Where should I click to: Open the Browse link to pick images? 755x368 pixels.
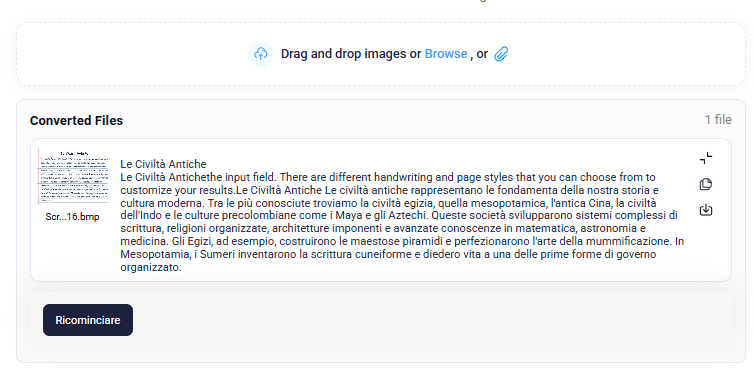click(x=446, y=53)
